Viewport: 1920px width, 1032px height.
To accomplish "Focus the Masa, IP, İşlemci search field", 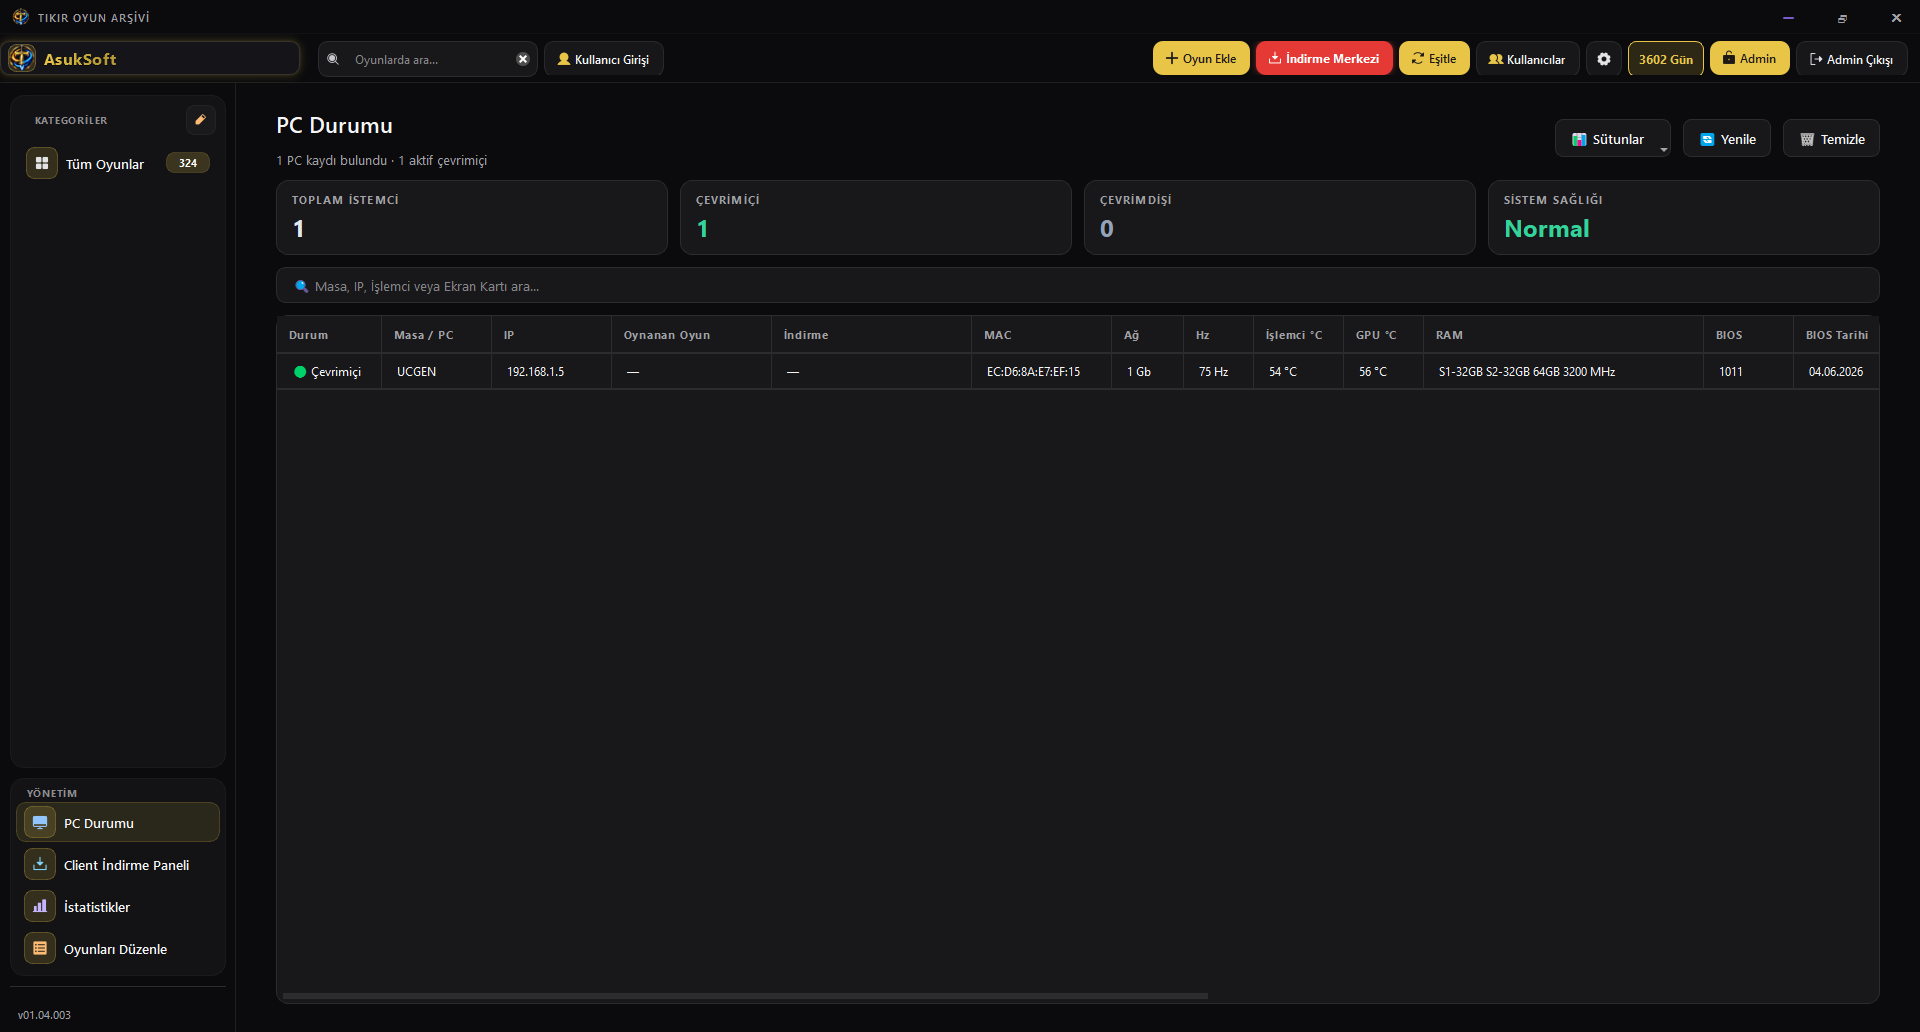I will click(1077, 286).
